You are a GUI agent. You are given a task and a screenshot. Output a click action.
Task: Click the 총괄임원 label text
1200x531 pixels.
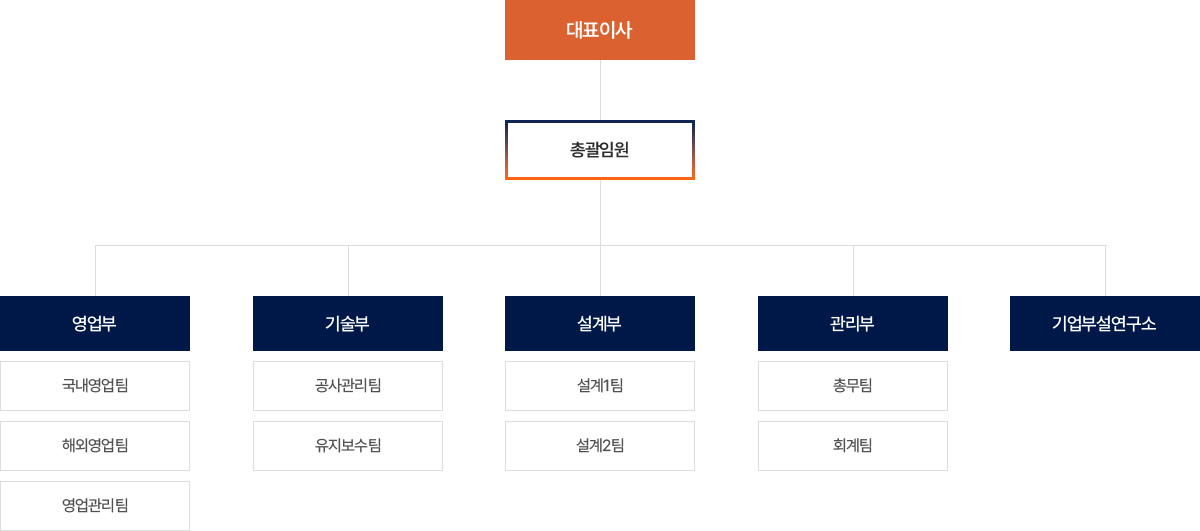(600, 150)
